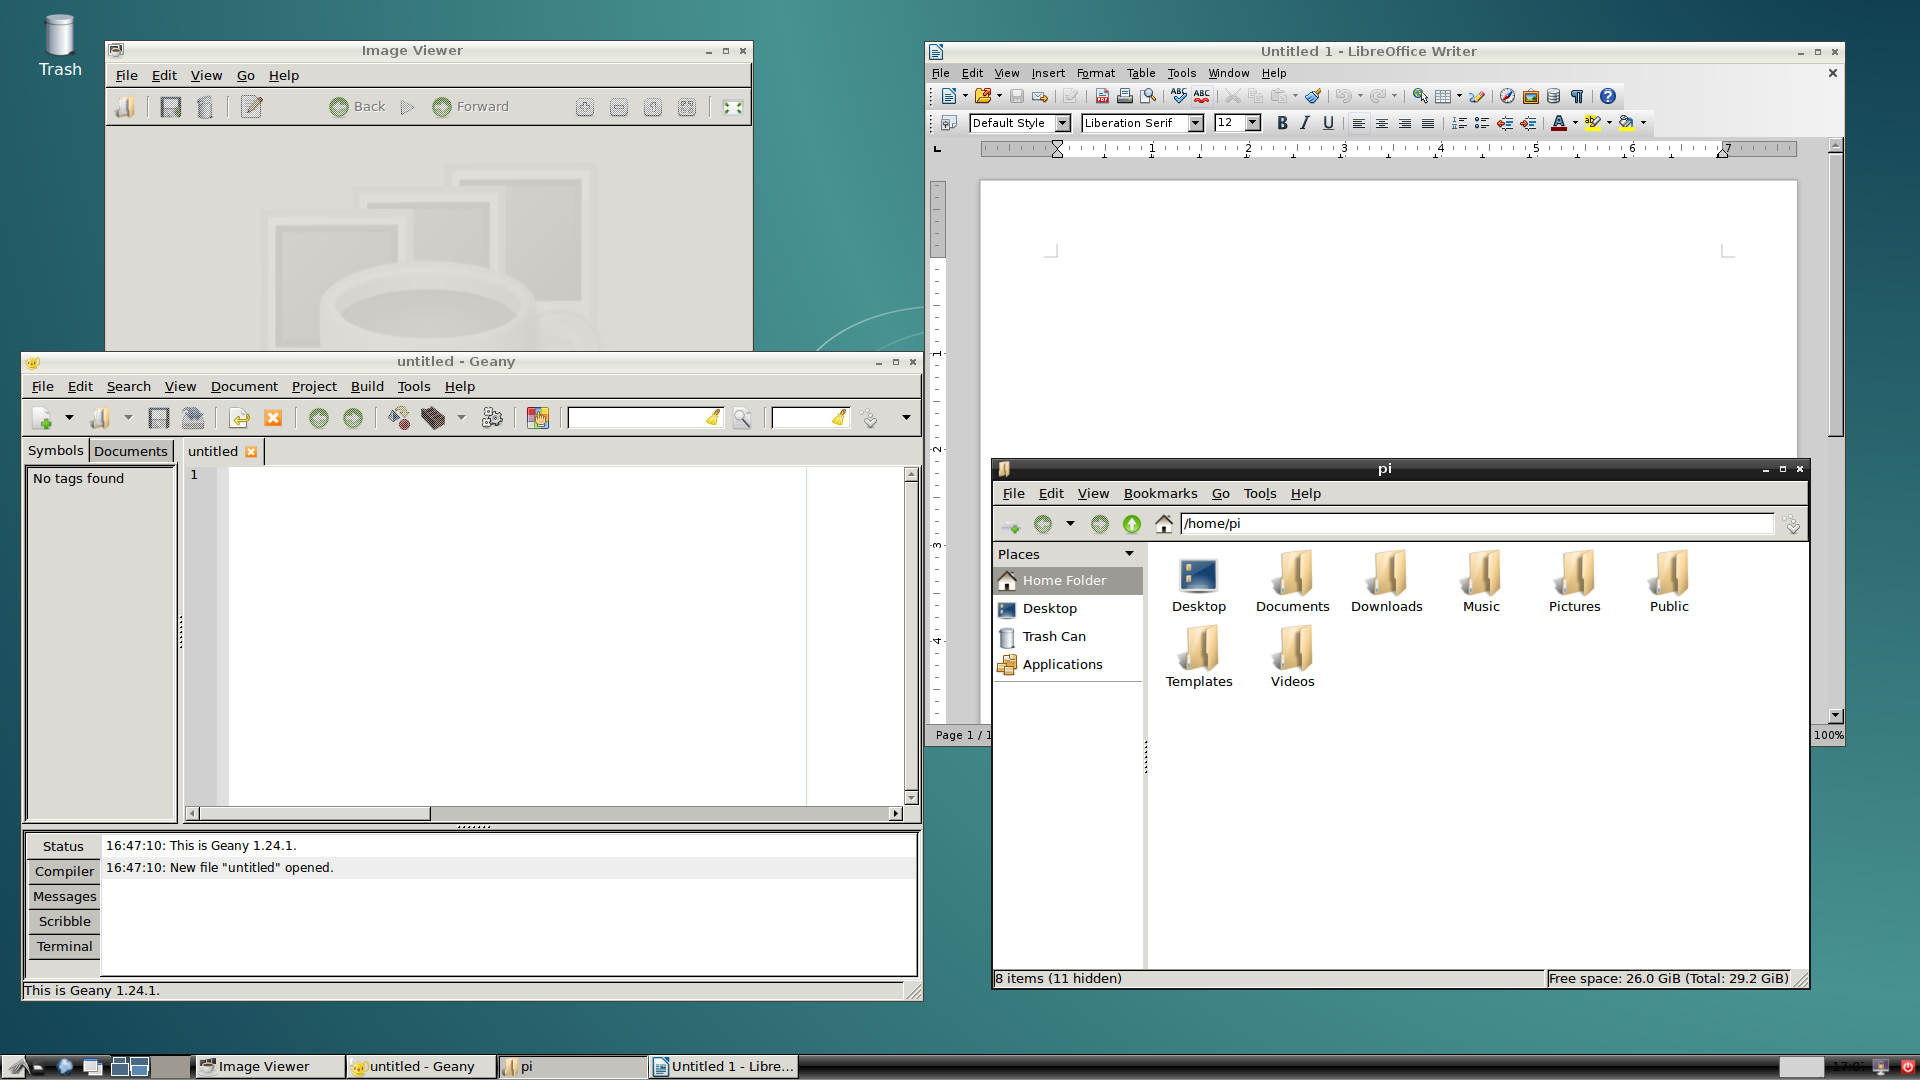This screenshot has width=1920, height=1080.
Task: Click the go up folder icon in file manager
Action: [1132, 524]
